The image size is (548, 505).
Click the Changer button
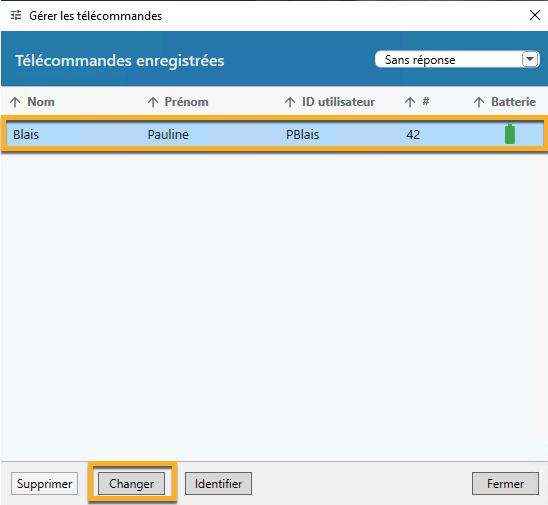tap(131, 484)
